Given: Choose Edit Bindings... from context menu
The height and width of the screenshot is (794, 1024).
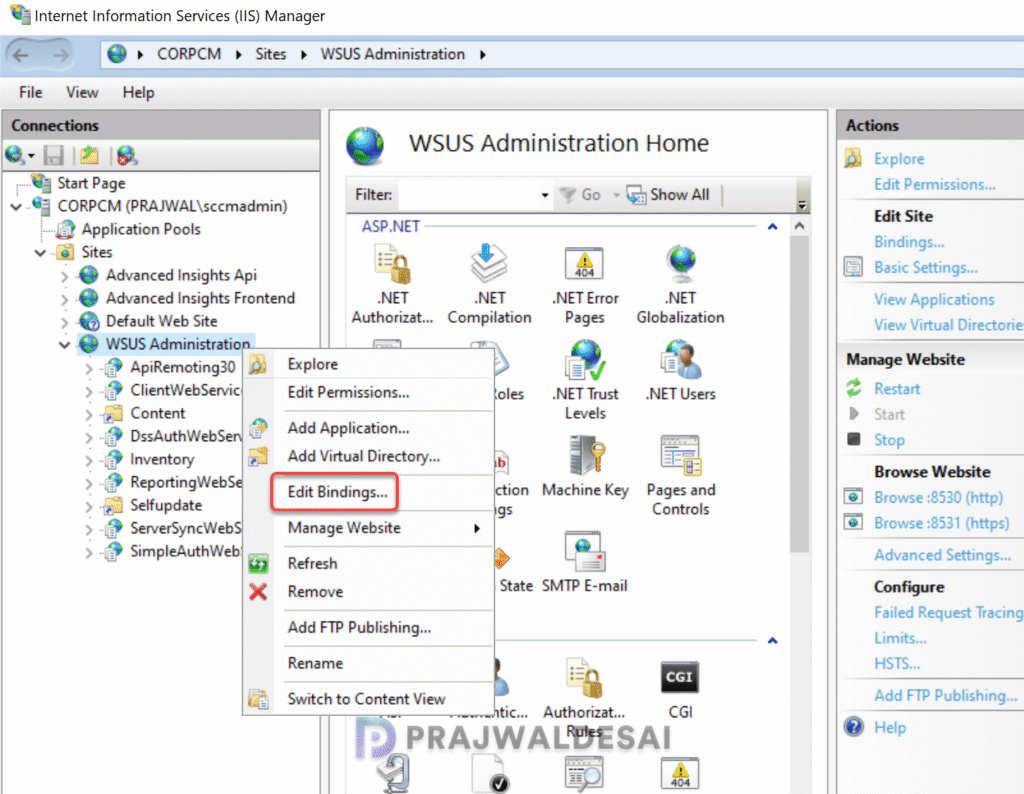Looking at the screenshot, I should pos(337,492).
